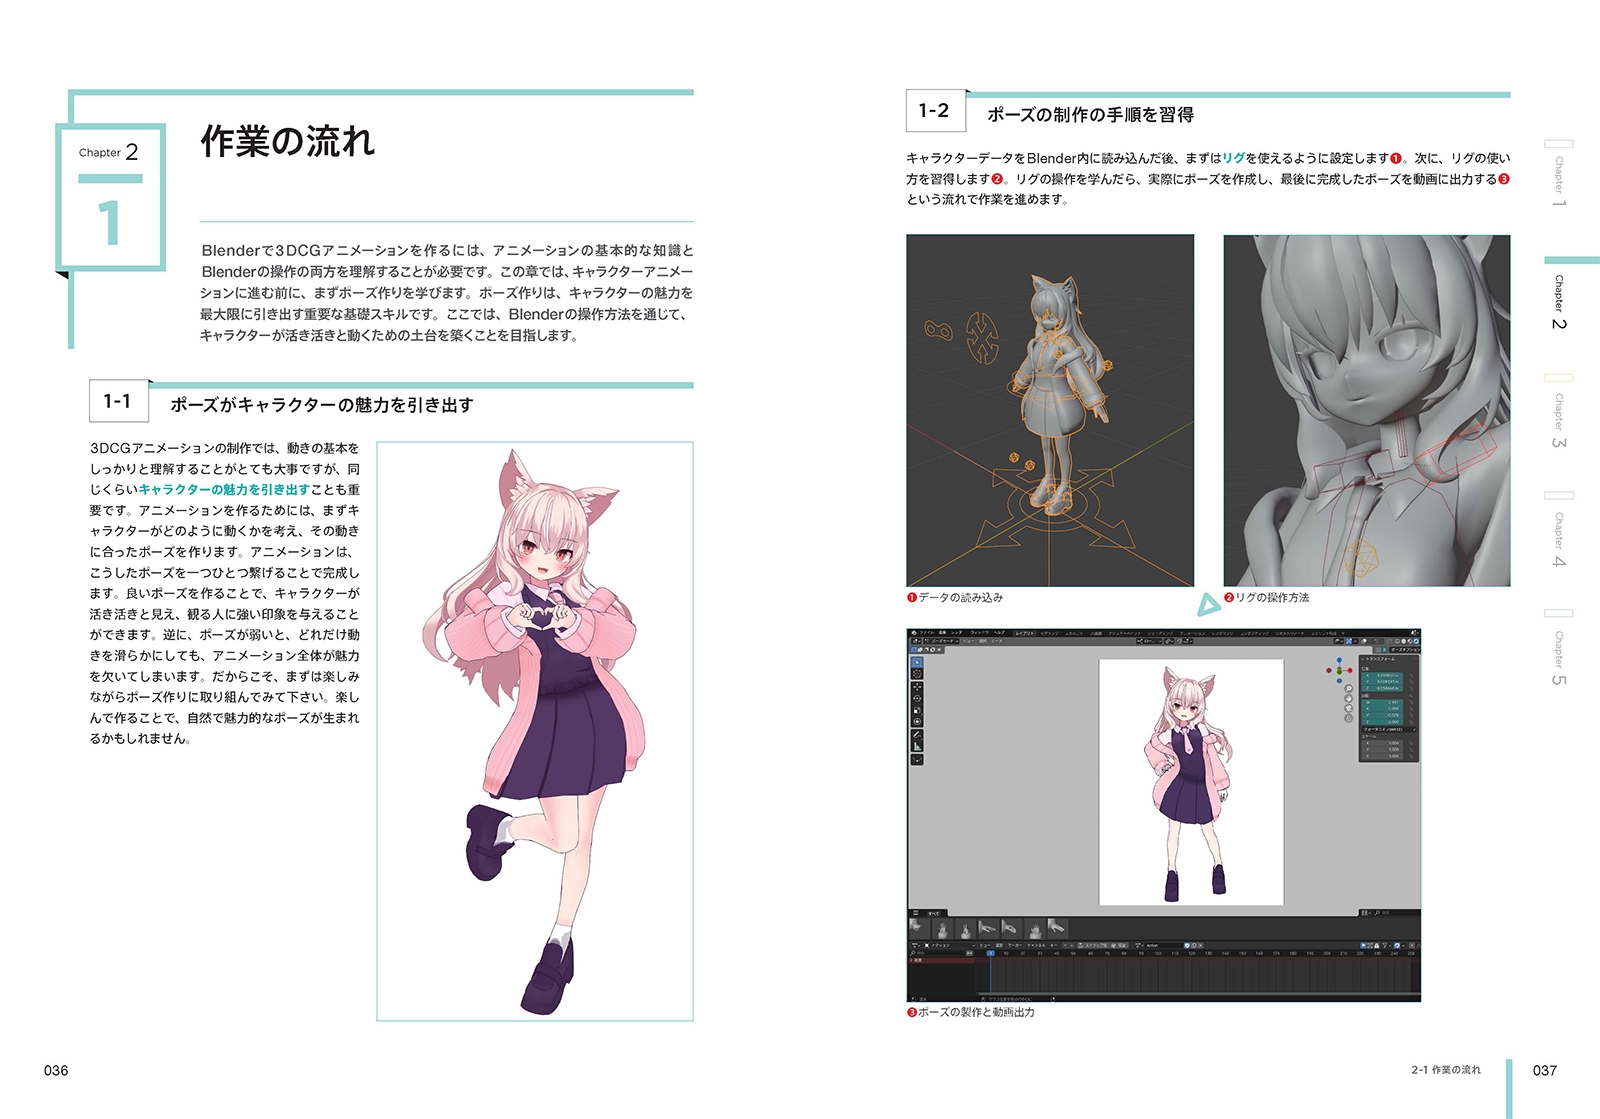1600x1119 pixels.
Task: Select the Measure ruler tool
Action: point(917,747)
